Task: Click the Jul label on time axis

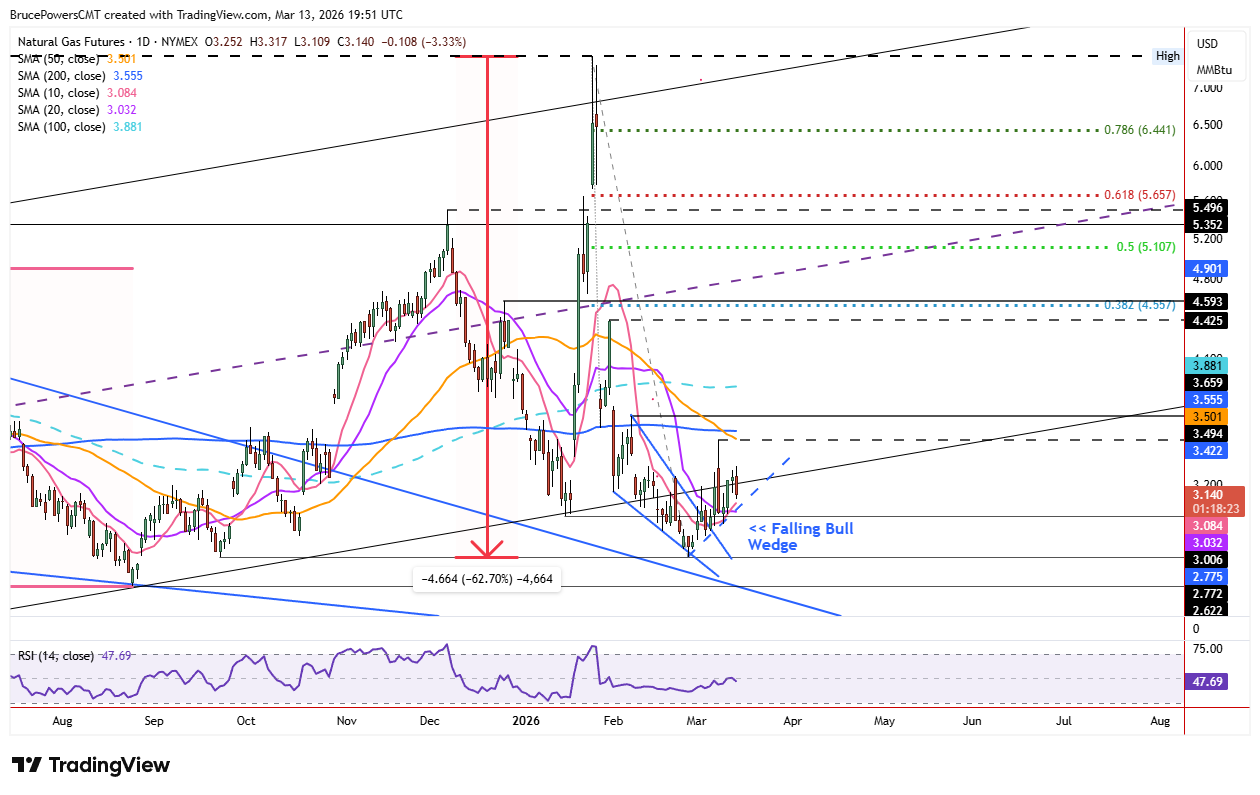Action: (1063, 720)
